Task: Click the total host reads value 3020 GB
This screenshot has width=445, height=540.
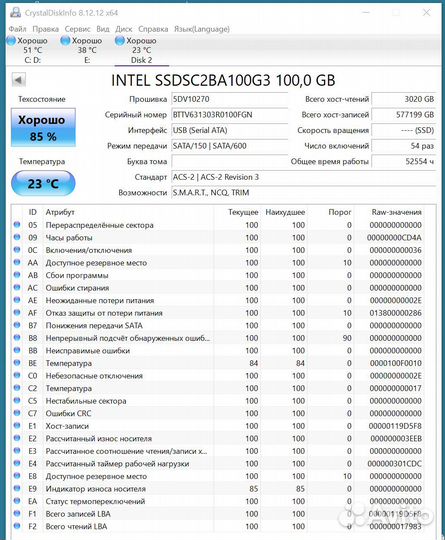Action: 404,99
